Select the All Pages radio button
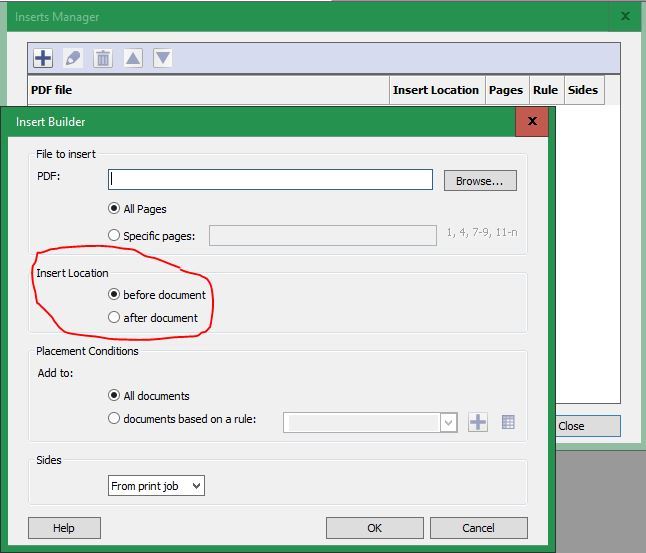Image resolution: width=646 pixels, height=553 pixels. click(114, 209)
